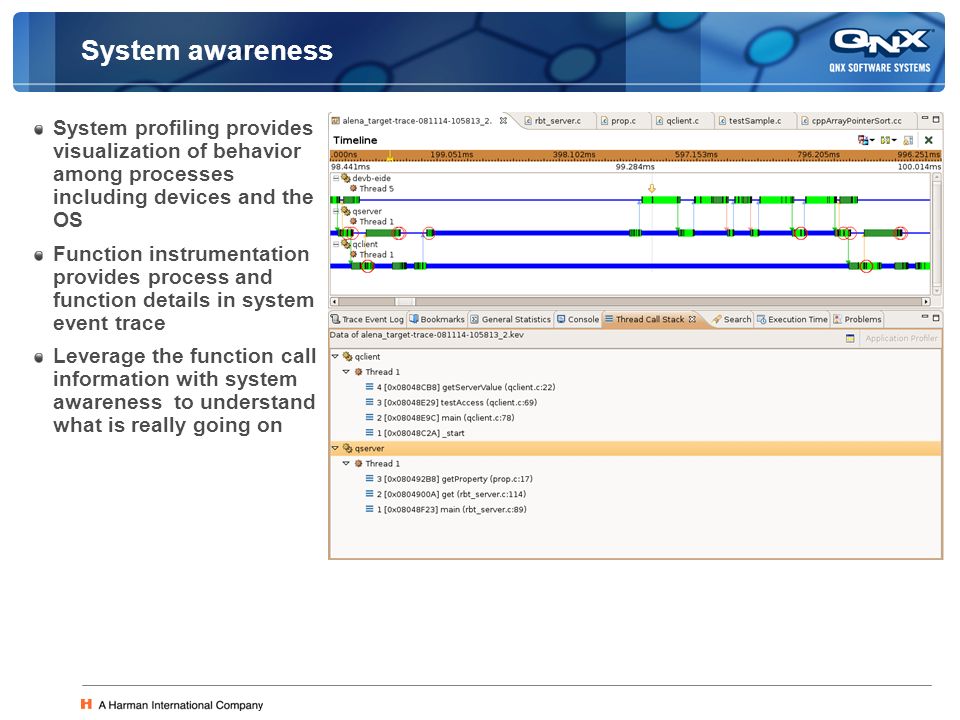Screen dimensions: 960x720
Task: Maximize the bottom views pane
Action: pyautogui.click(x=936, y=318)
